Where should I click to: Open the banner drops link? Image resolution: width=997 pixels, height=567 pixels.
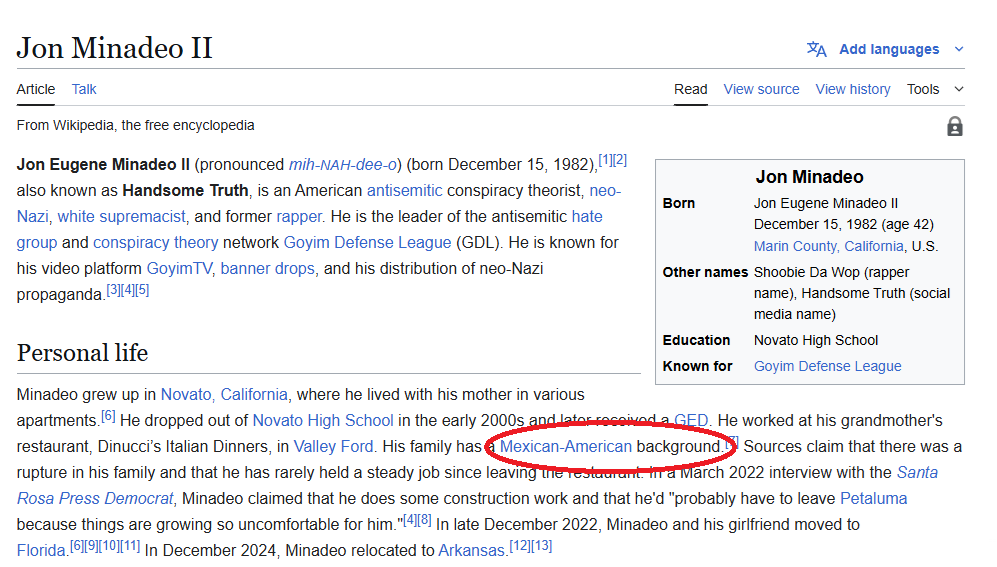[268, 269]
